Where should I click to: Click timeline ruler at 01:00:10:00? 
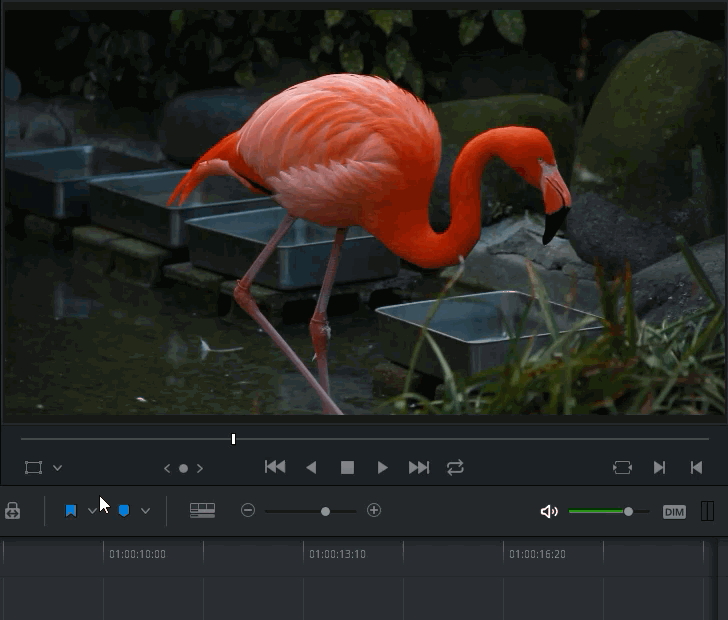point(137,554)
